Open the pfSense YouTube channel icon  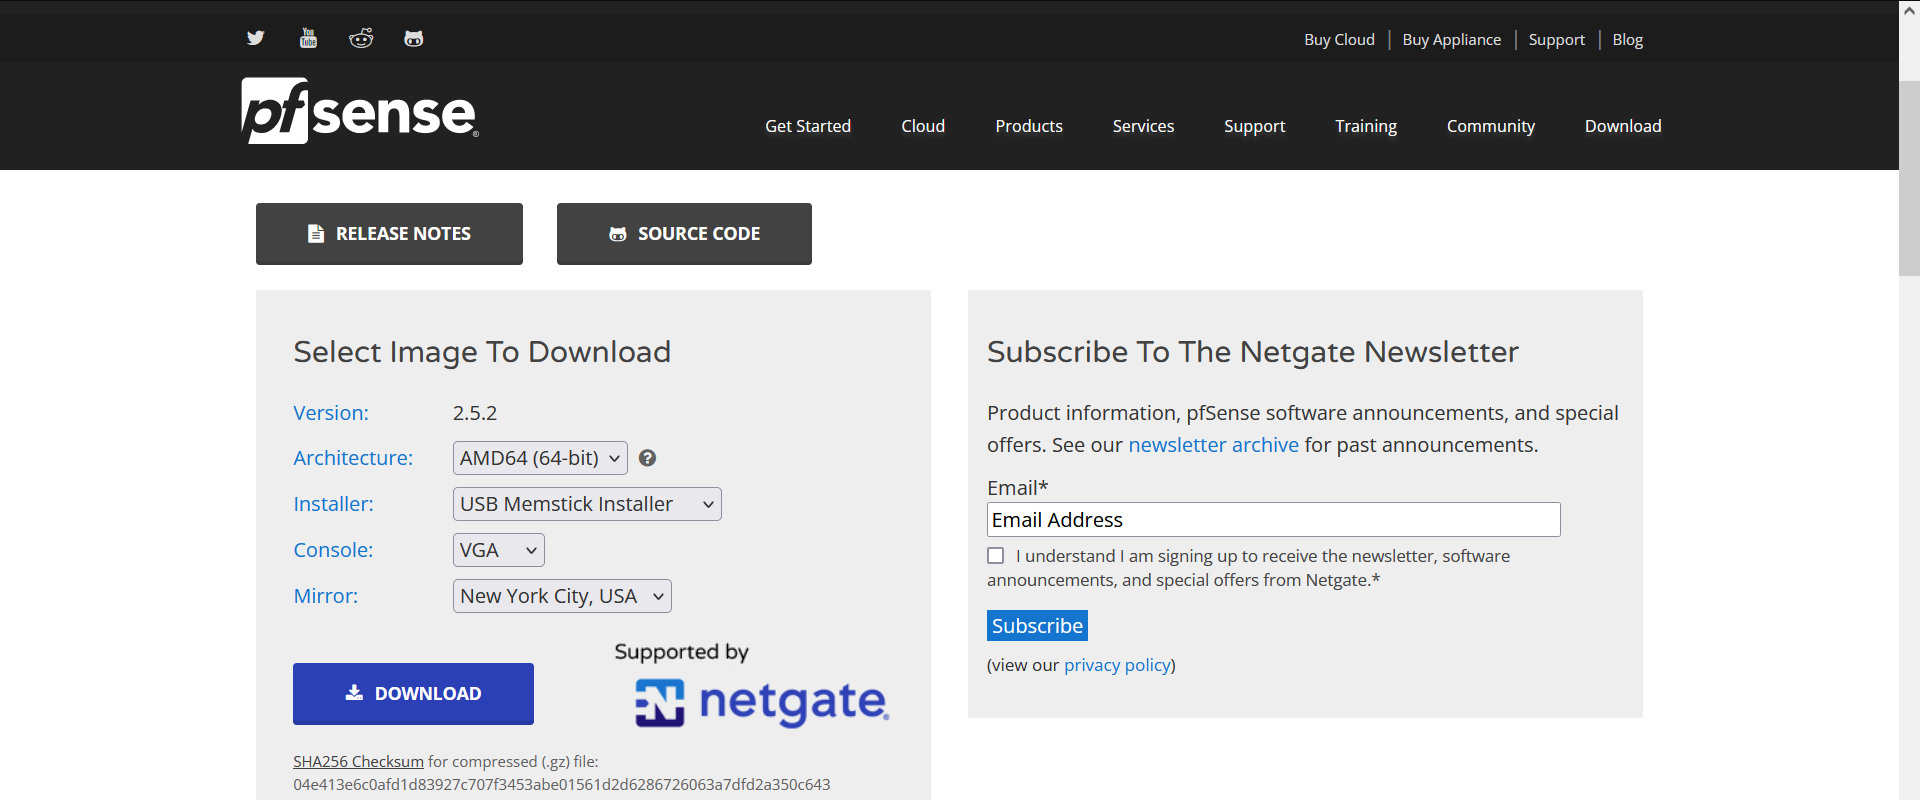(308, 38)
